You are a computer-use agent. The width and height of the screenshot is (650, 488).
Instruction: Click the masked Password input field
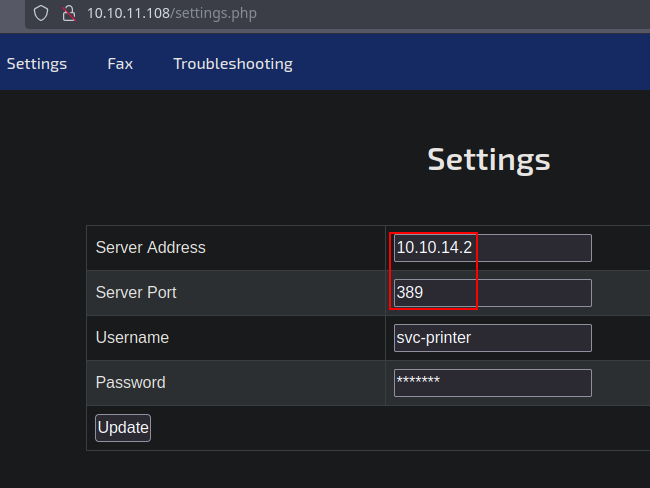[x=492, y=383]
